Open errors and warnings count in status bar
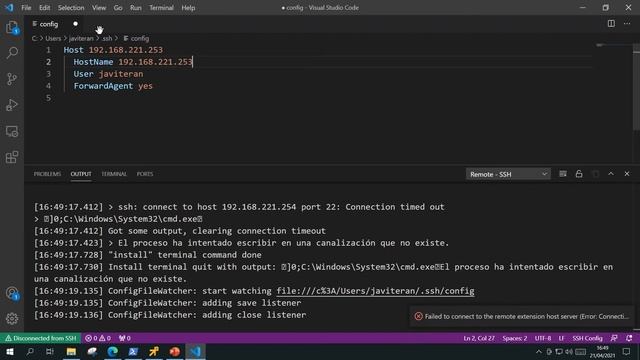This screenshot has height=360, width=640. (x=98, y=338)
